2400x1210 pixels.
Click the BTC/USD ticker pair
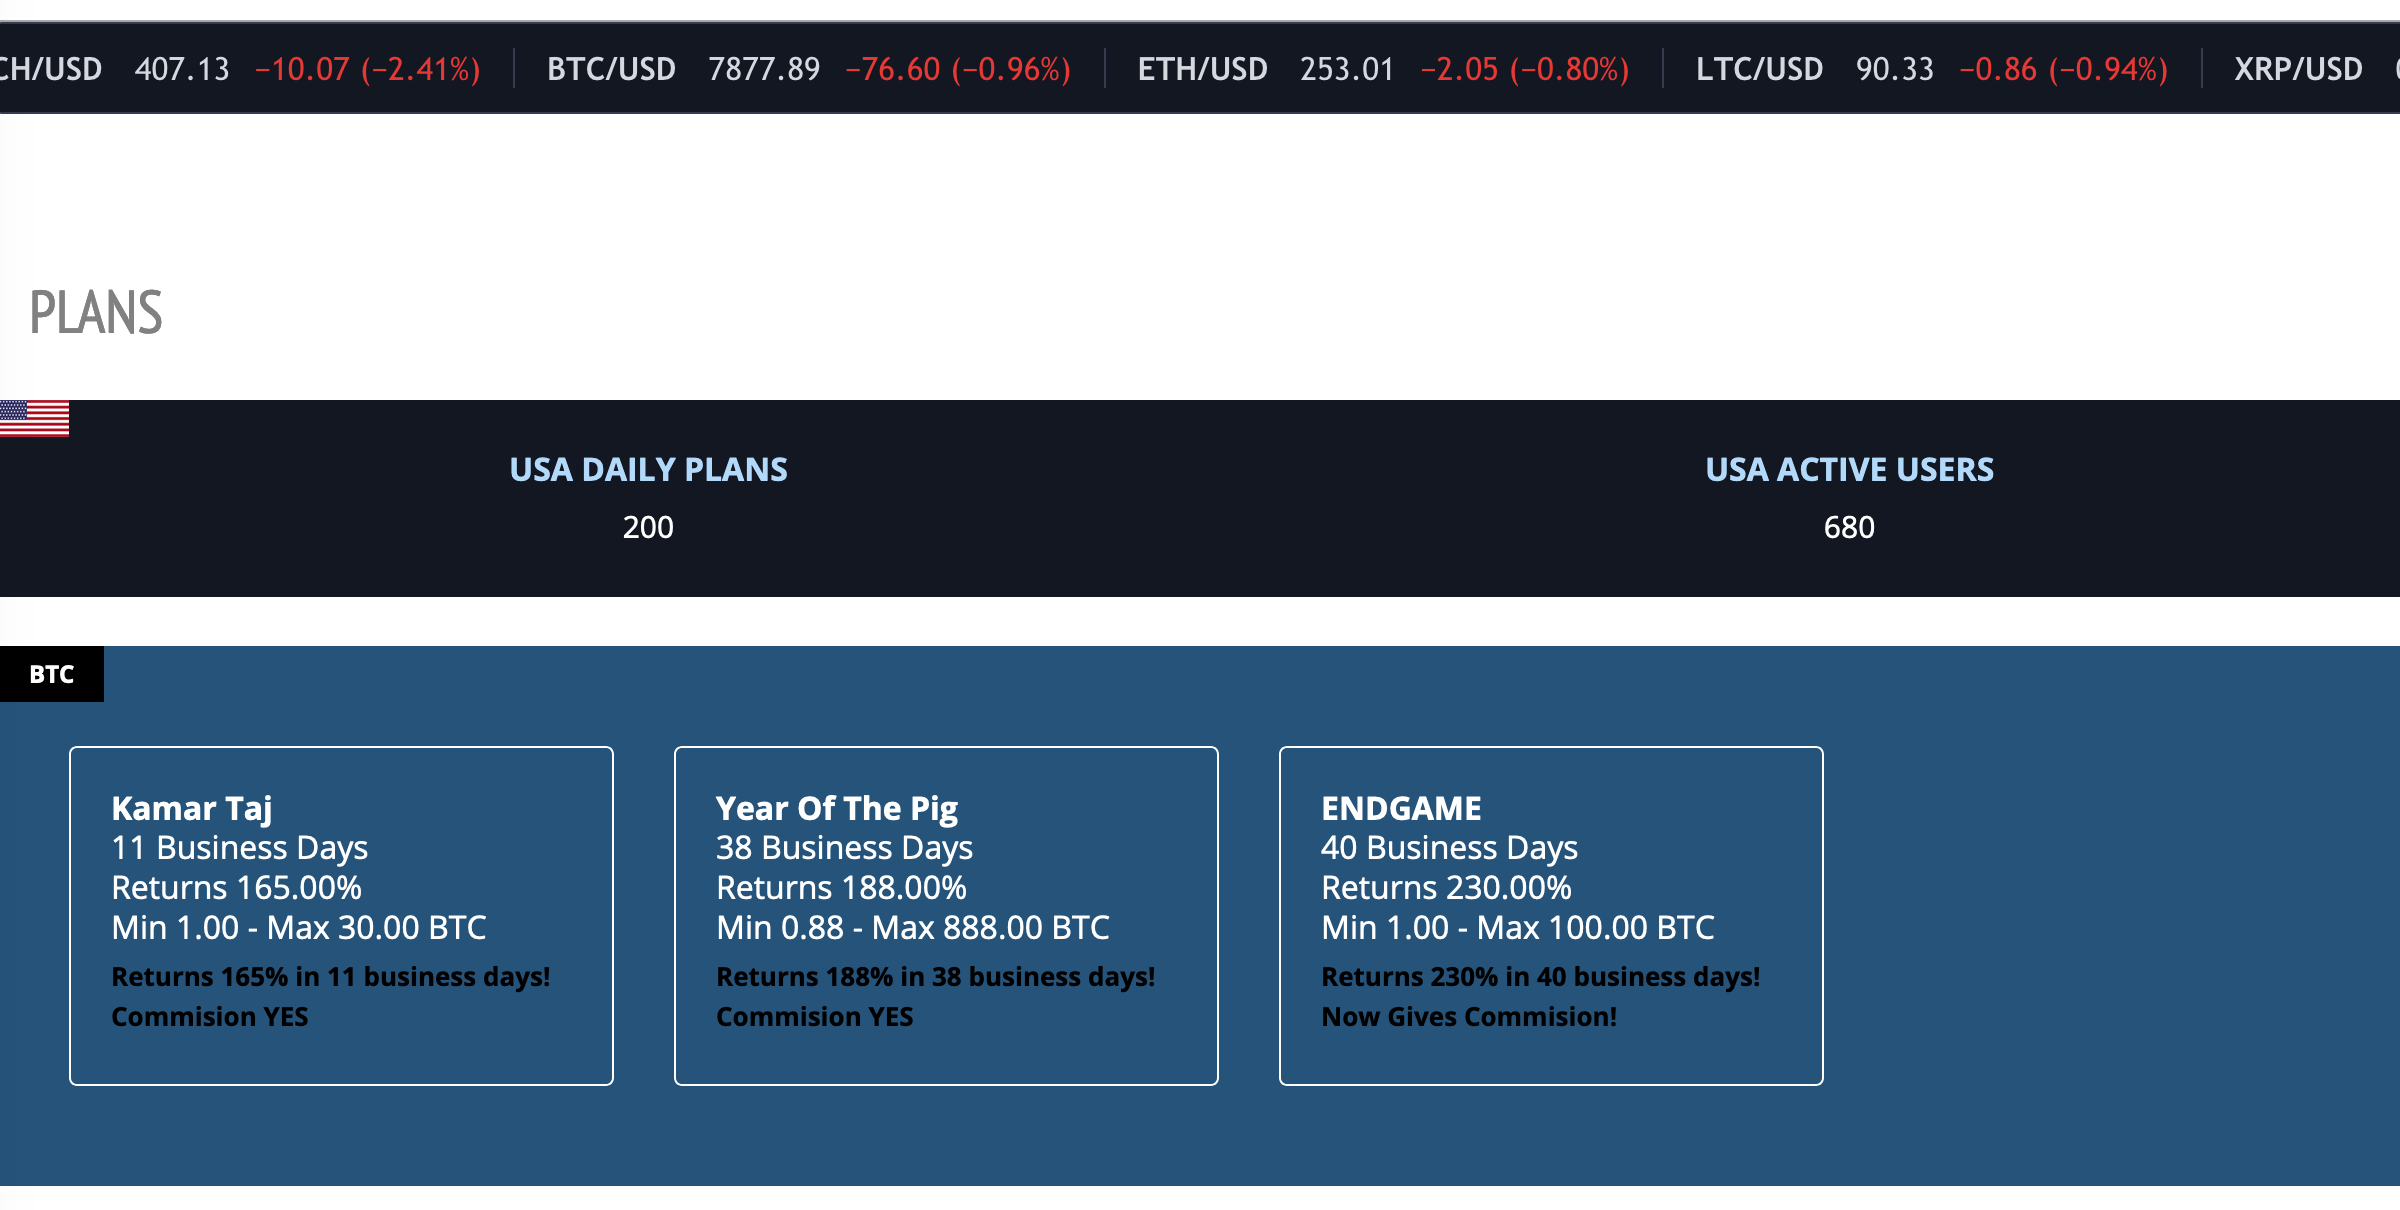click(x=611, y=69)
